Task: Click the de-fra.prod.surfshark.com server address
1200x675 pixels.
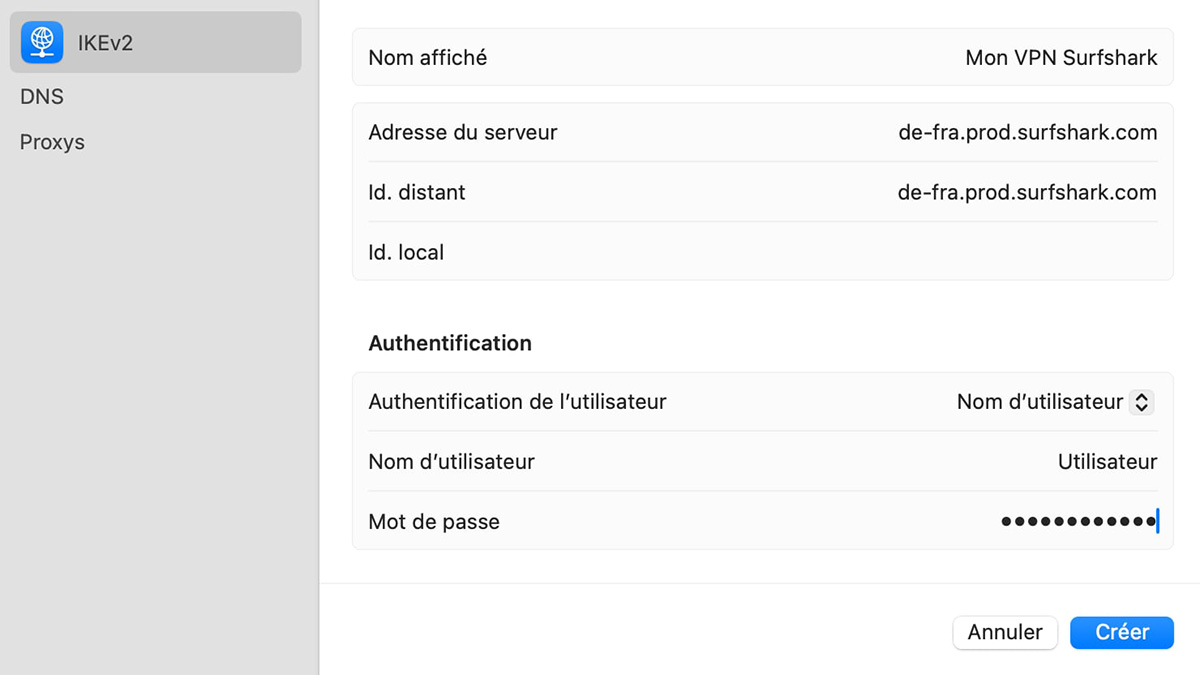Action: tap(1027, 131)
